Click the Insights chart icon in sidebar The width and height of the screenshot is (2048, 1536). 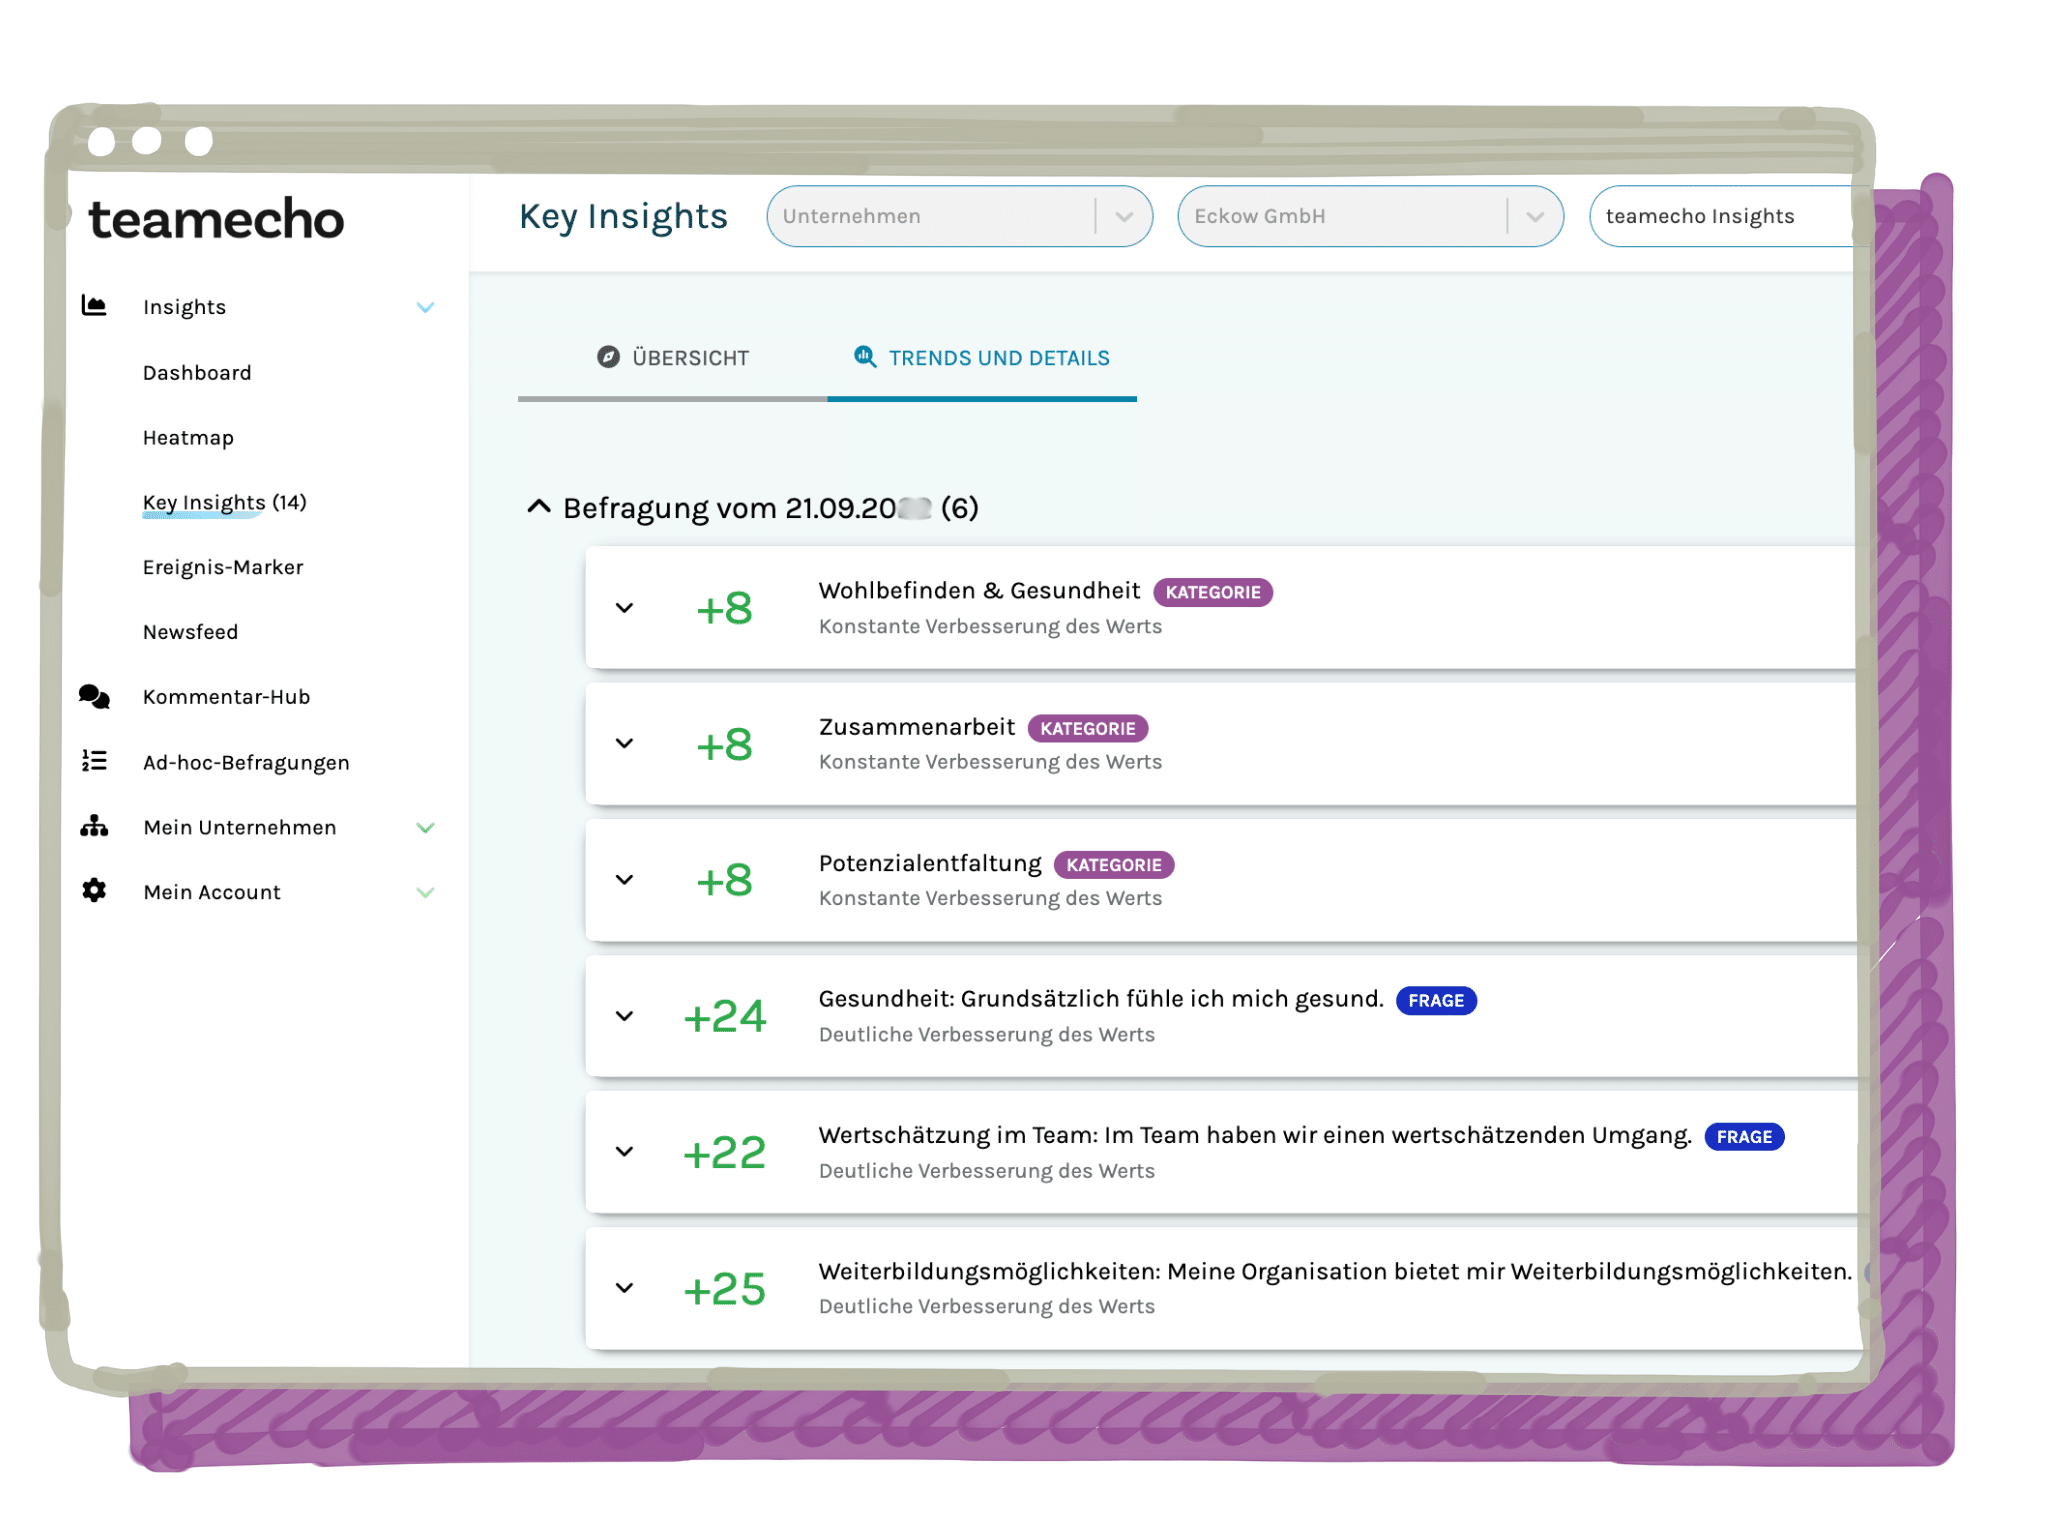coord(94,306)
